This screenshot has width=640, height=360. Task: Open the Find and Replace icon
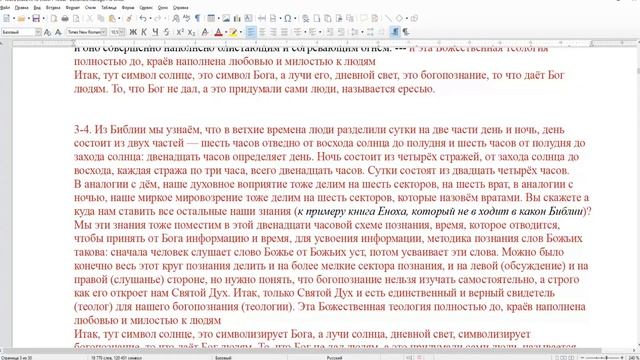click(176, 18)
